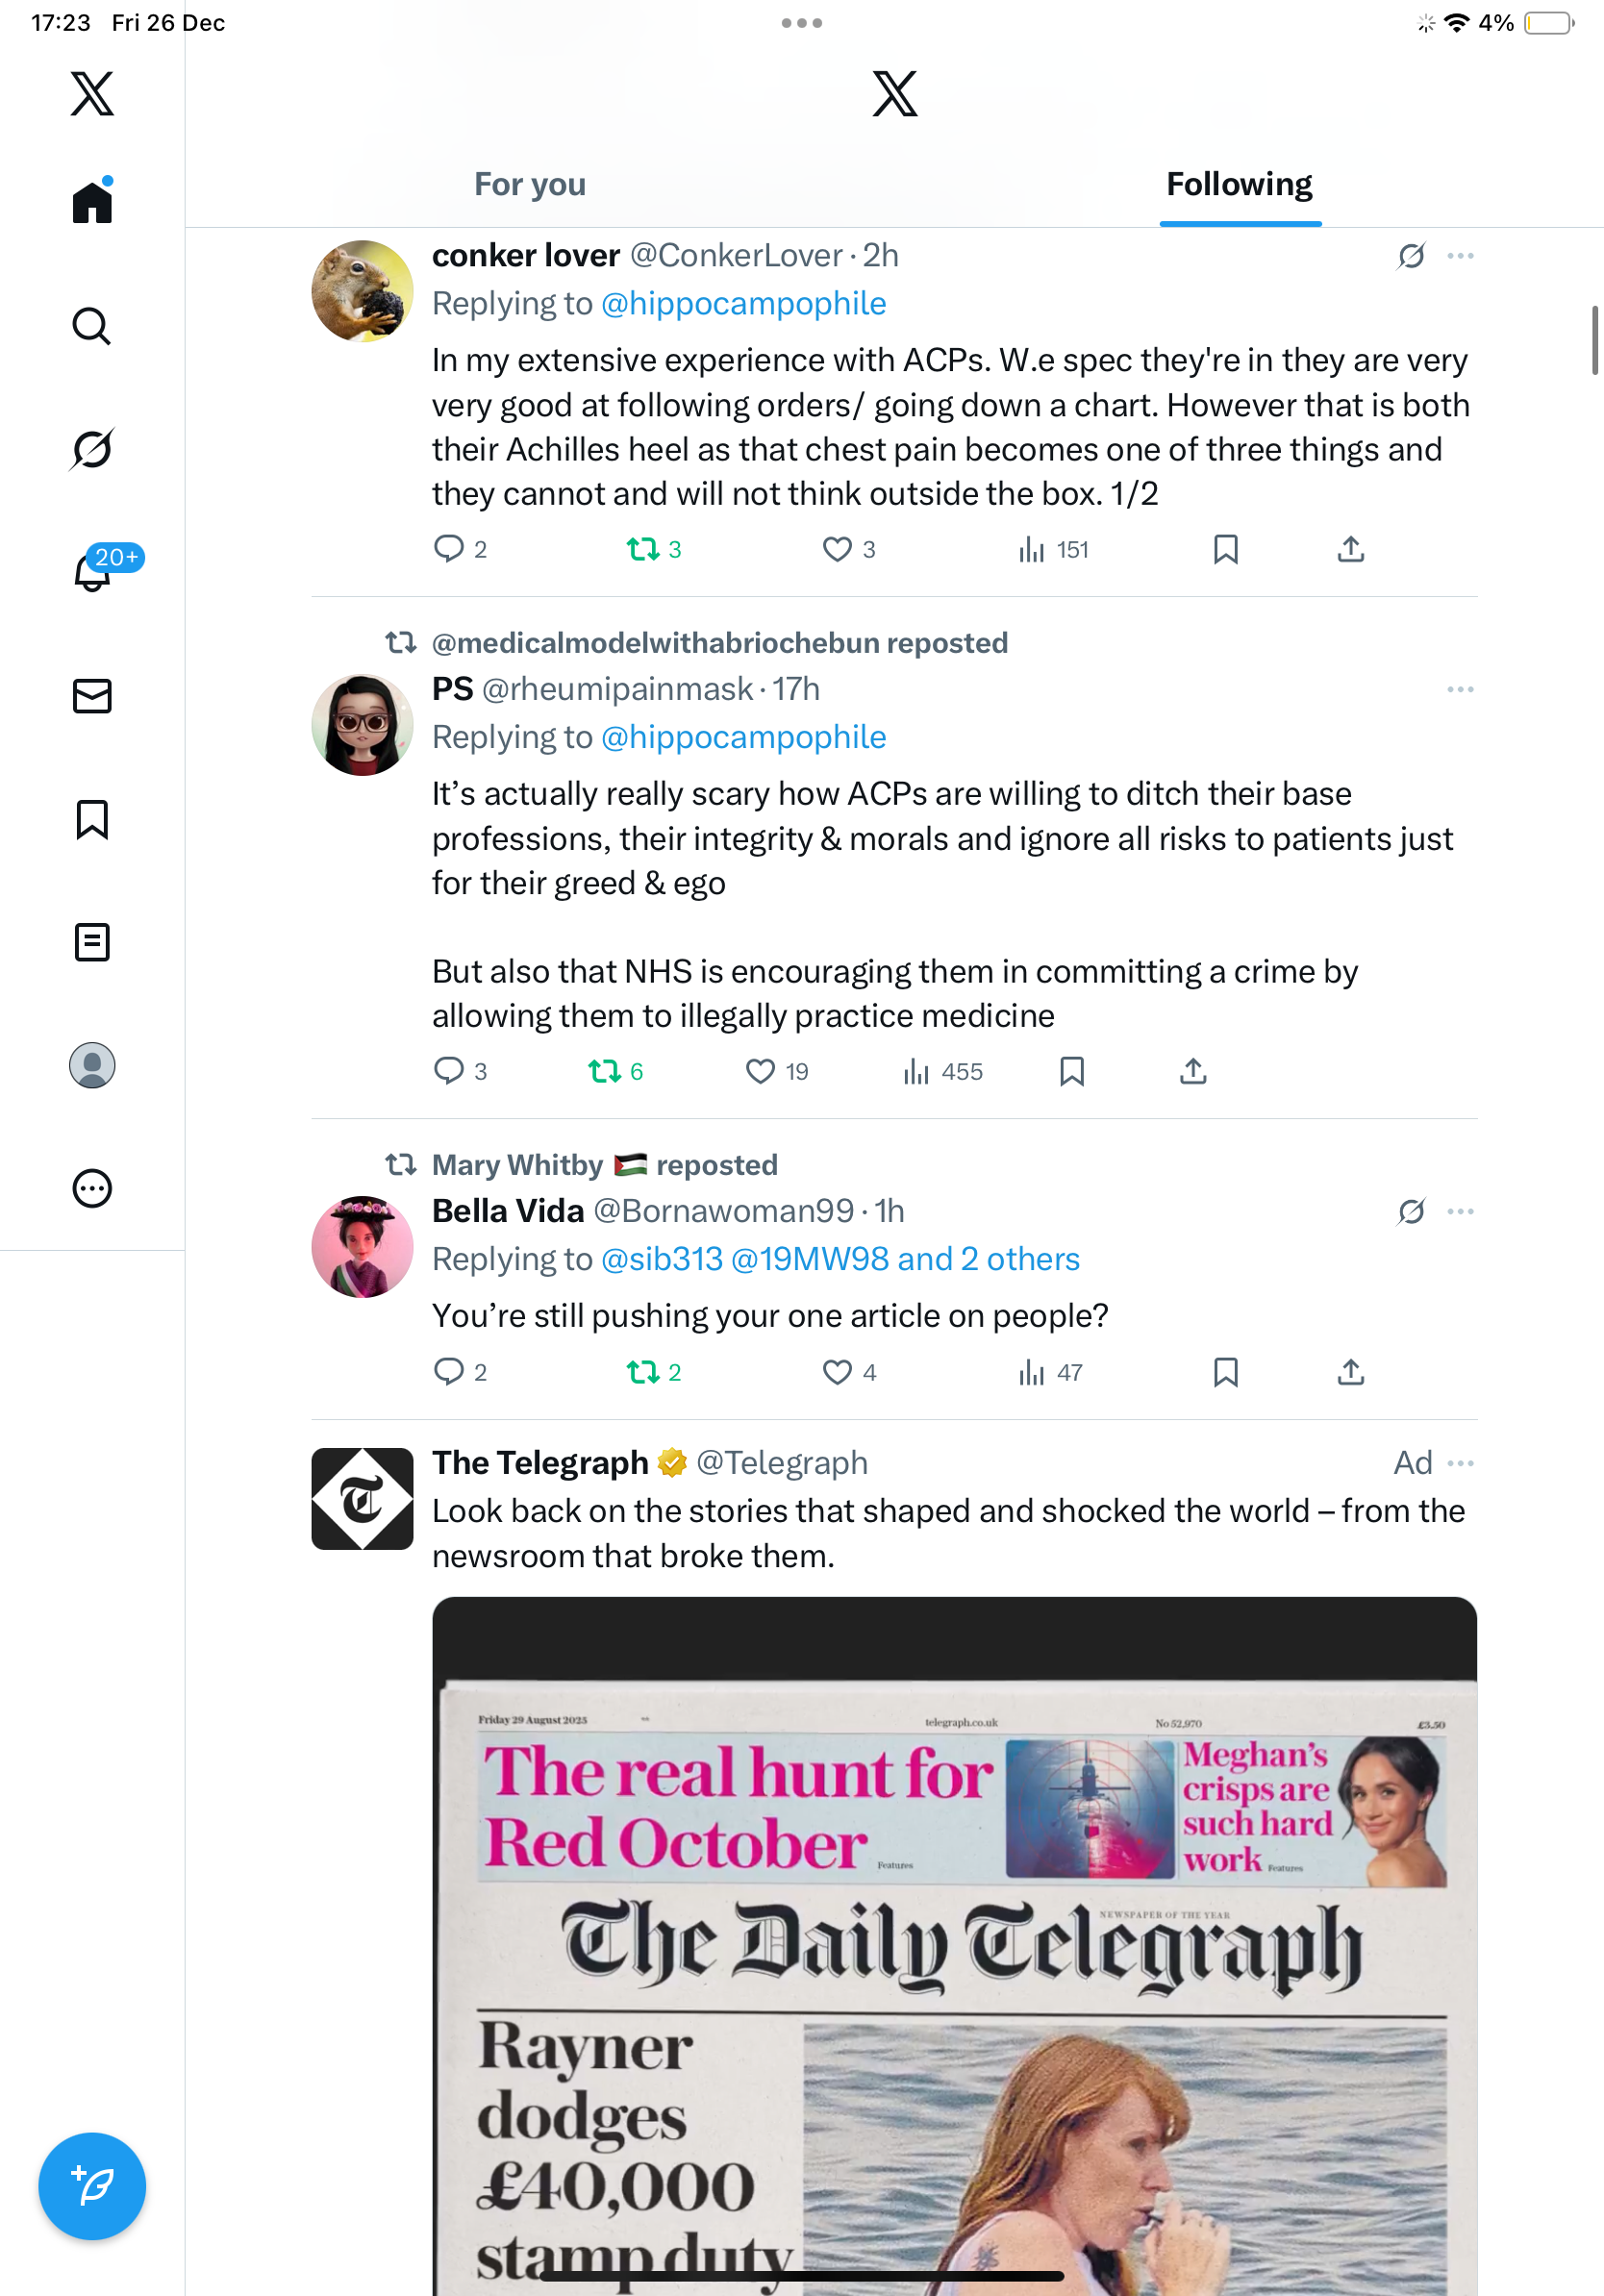
Task: Open more options on PS post
Action: 1460,689
